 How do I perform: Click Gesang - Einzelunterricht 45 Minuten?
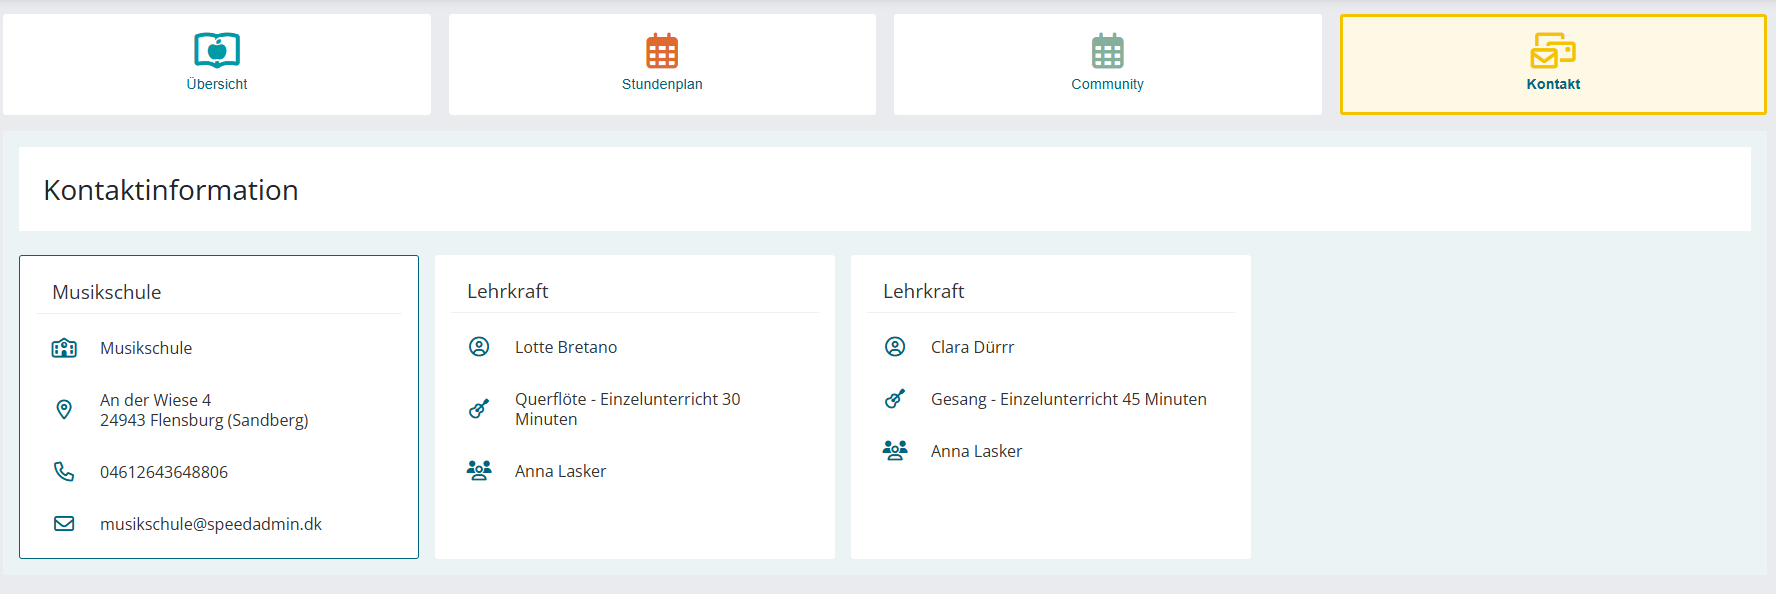[1069, 399]
